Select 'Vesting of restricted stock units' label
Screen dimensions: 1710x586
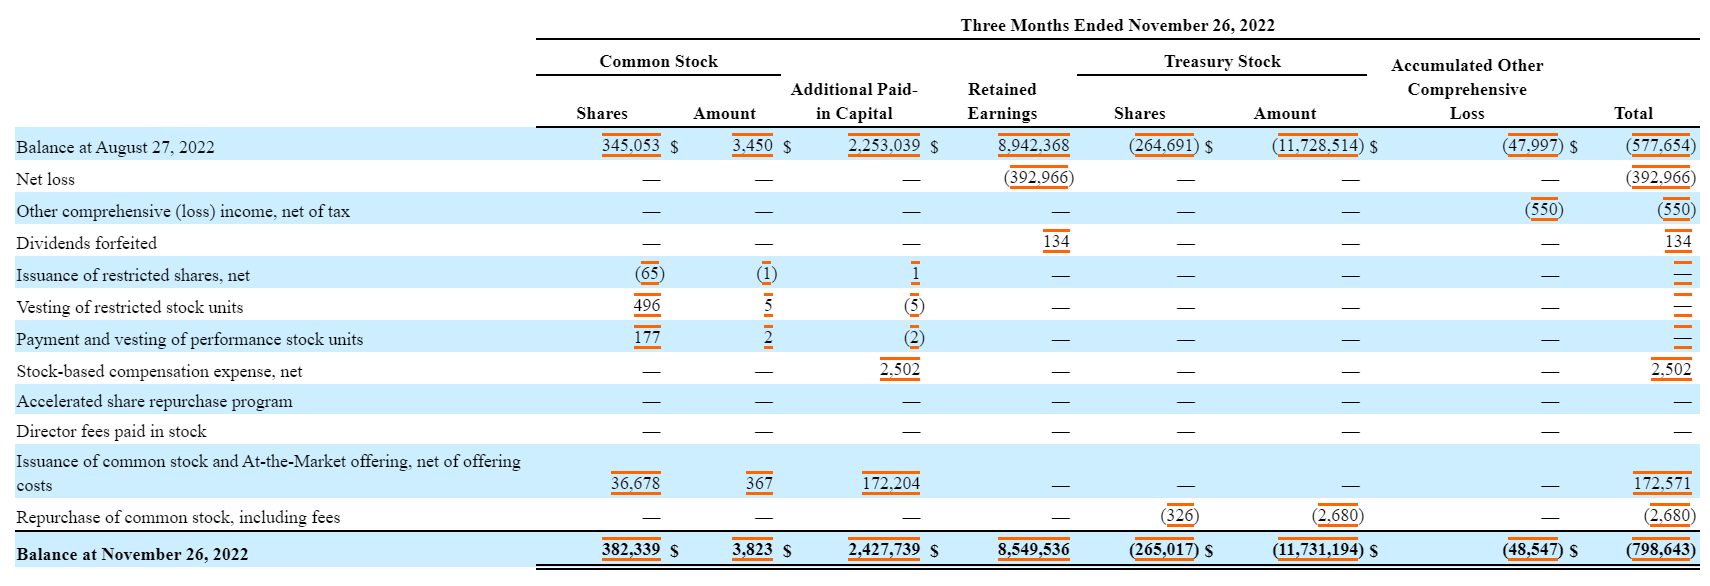[x=129, y=307]
